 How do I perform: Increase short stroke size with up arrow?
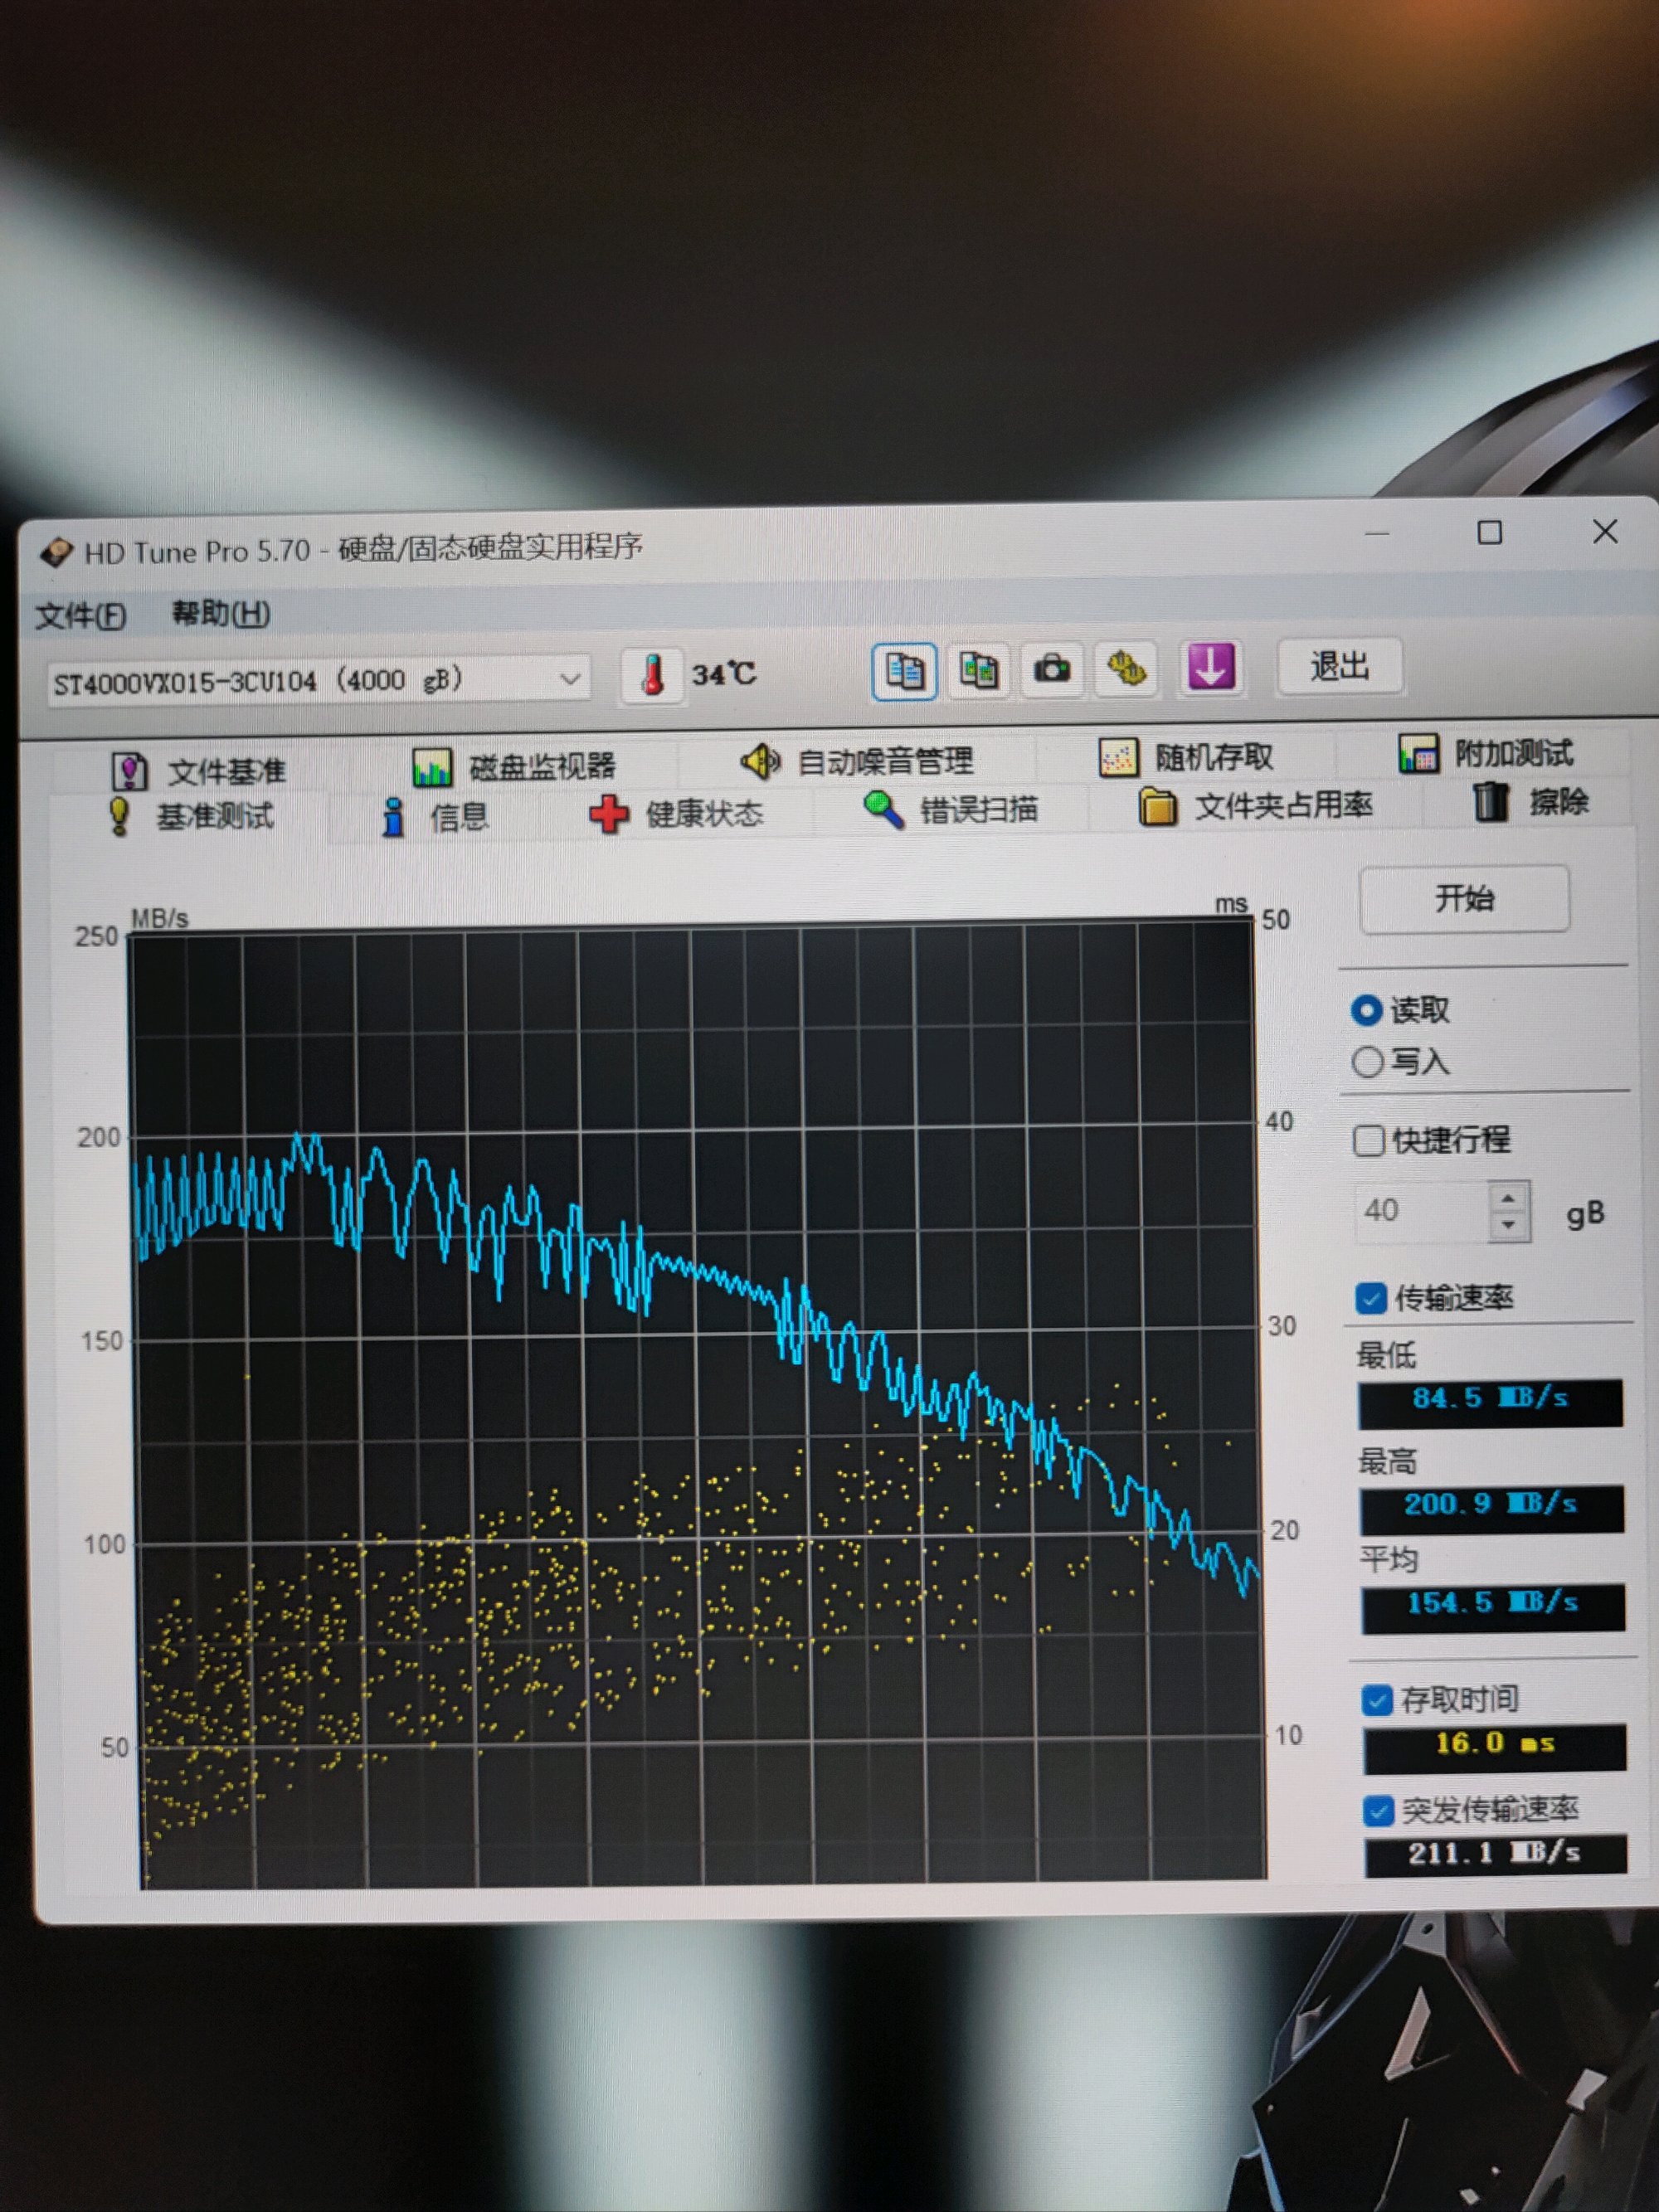1509,1197
